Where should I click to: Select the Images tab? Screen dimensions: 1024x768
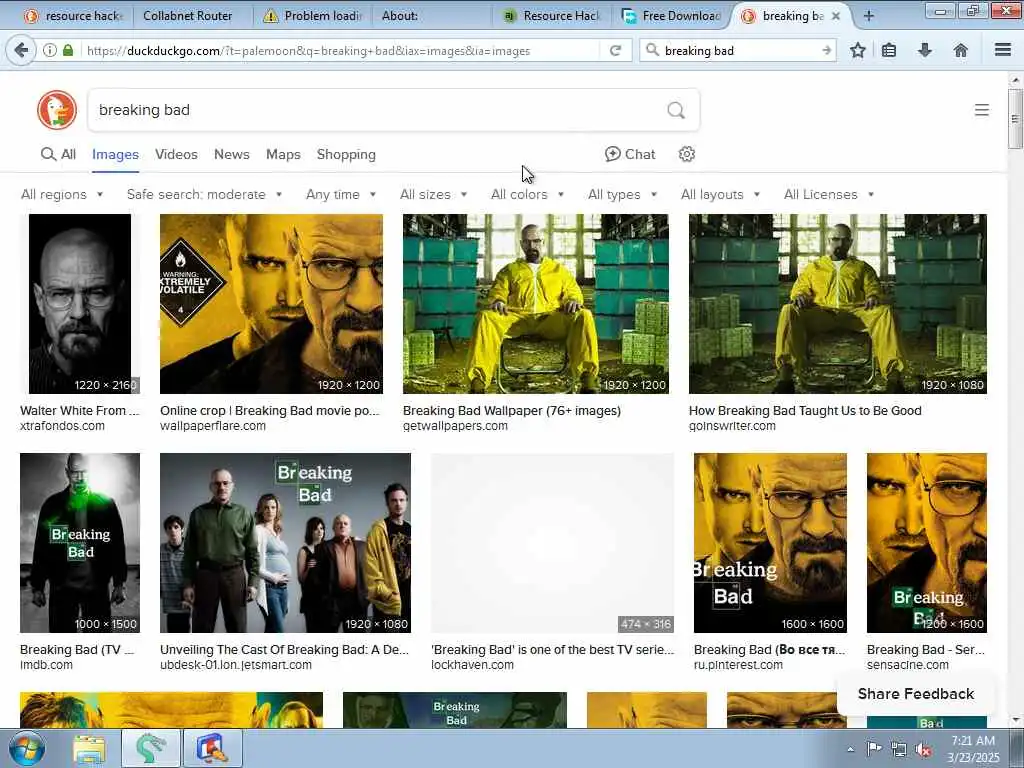click(115, 155)
